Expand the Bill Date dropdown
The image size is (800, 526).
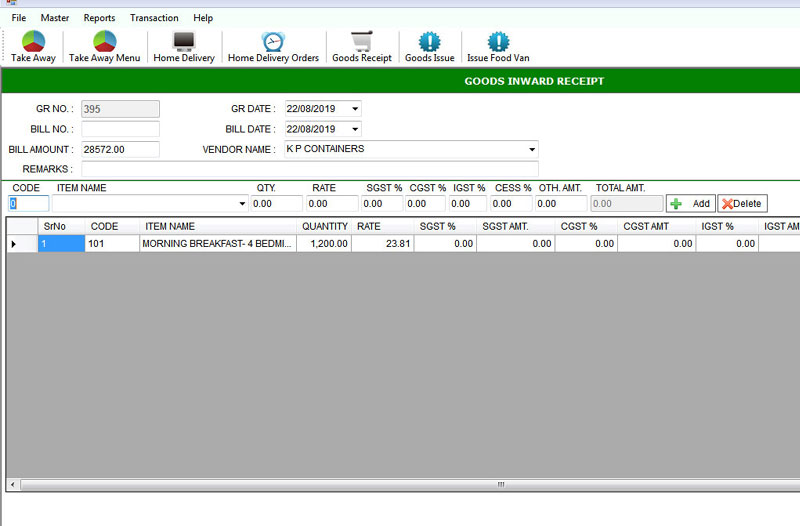(x=355, y=129)
